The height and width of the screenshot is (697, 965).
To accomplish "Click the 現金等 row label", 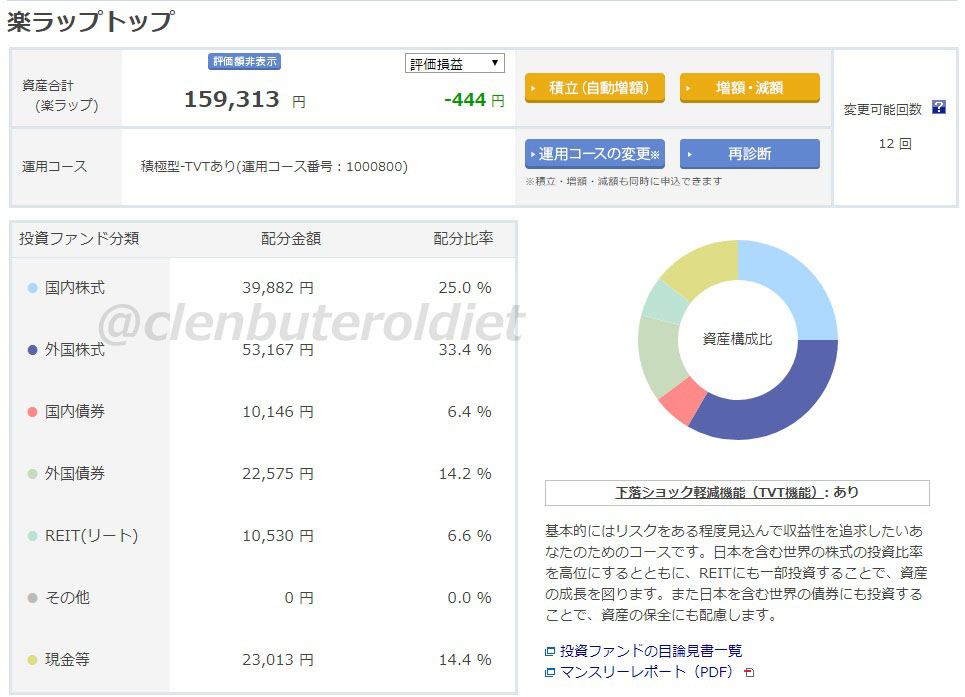I will tap(67, 660).
